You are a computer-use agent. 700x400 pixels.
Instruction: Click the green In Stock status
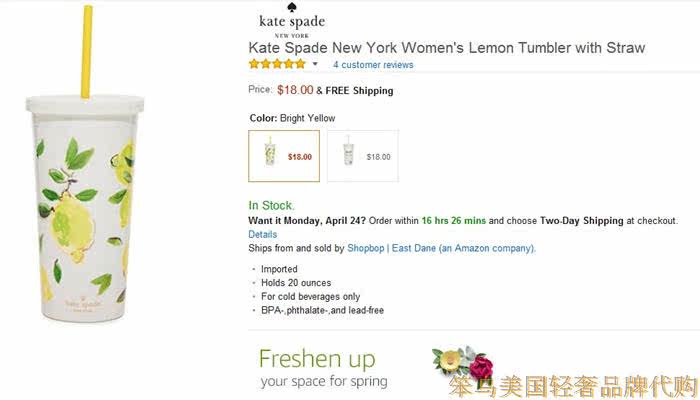[271, 205]
